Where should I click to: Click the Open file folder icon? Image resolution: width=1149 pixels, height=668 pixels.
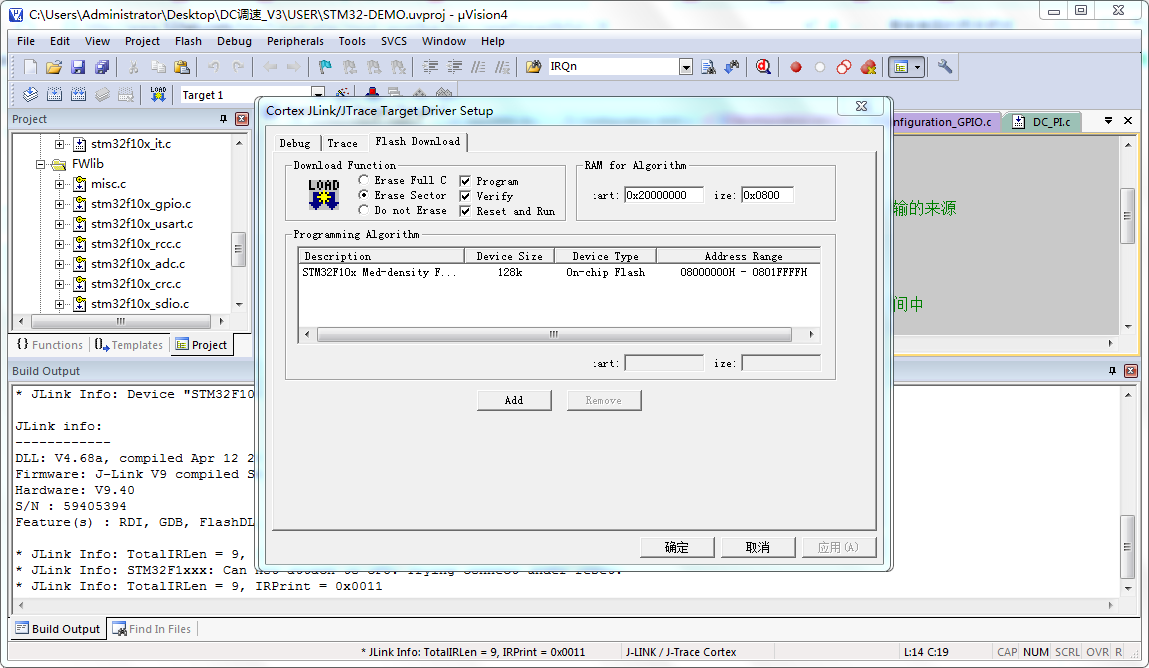tap(53, 67)
